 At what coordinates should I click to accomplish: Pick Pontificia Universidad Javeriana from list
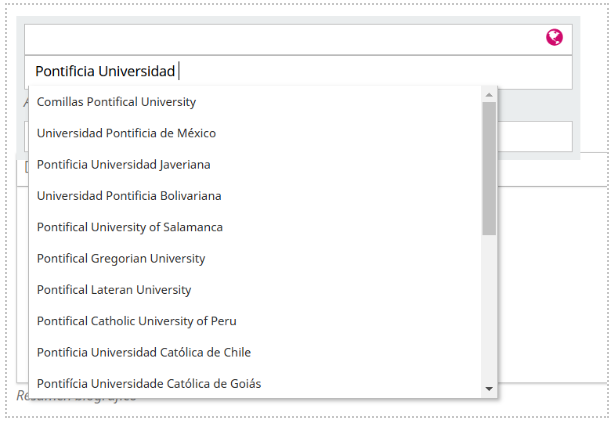[124, 164]
